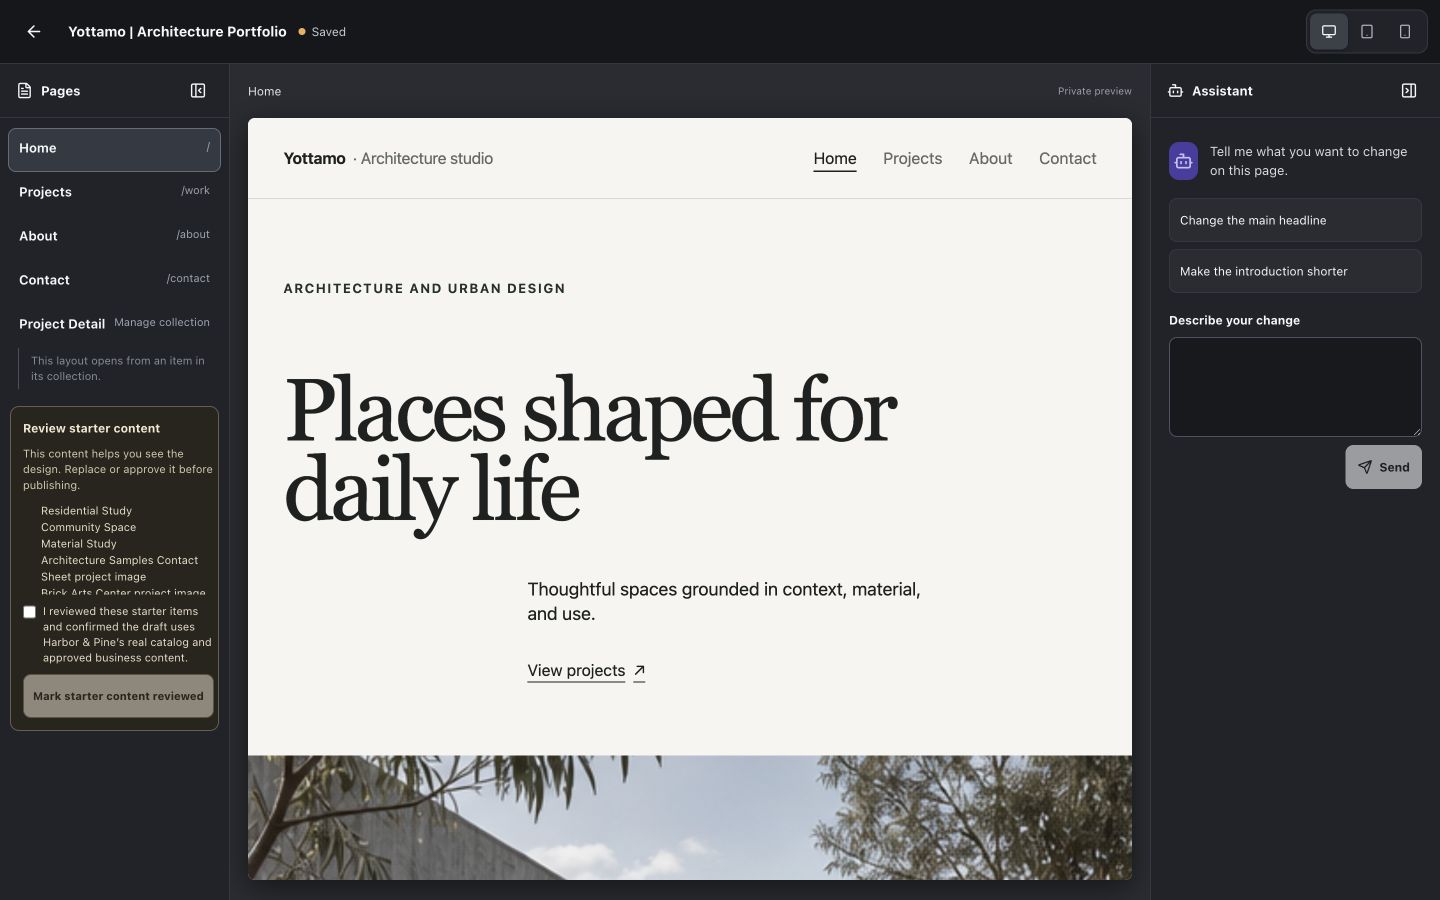
Task: Click the back arrow icon
Action: (x=34, y=32)
